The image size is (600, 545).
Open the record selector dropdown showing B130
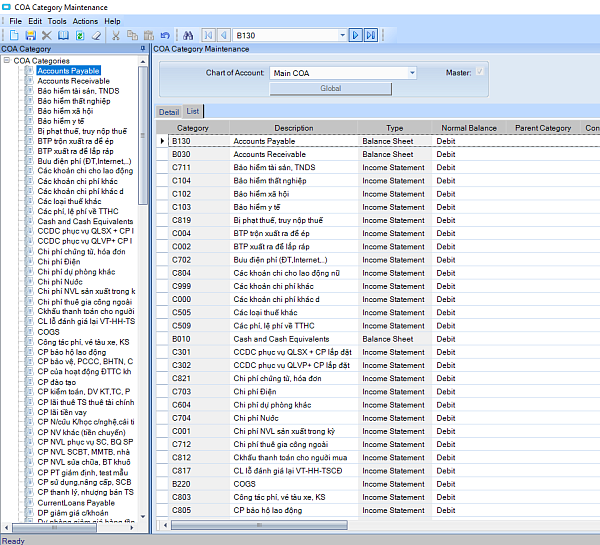coord(342,36)
